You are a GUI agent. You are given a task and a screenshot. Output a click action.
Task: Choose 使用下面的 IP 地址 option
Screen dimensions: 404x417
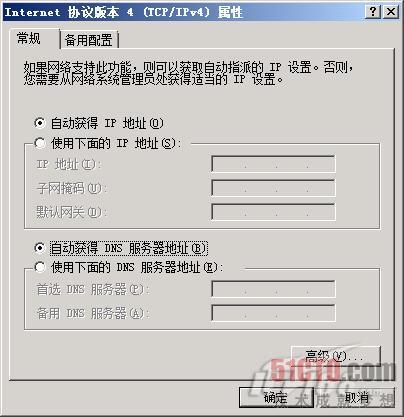click(40, 143)
